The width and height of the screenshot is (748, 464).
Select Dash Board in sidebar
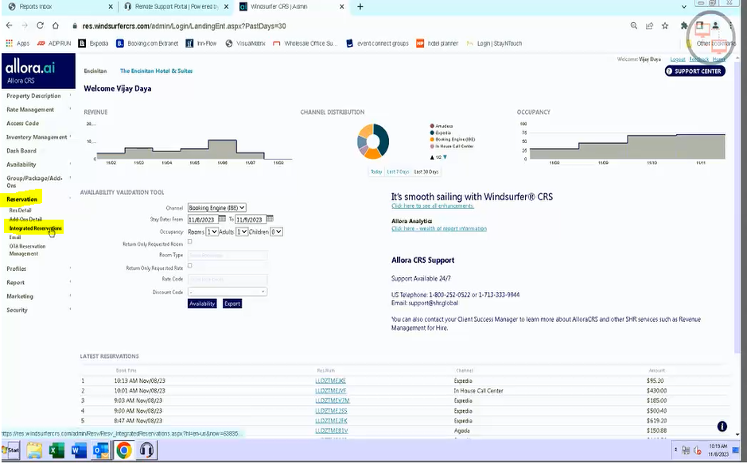point(21,151)
